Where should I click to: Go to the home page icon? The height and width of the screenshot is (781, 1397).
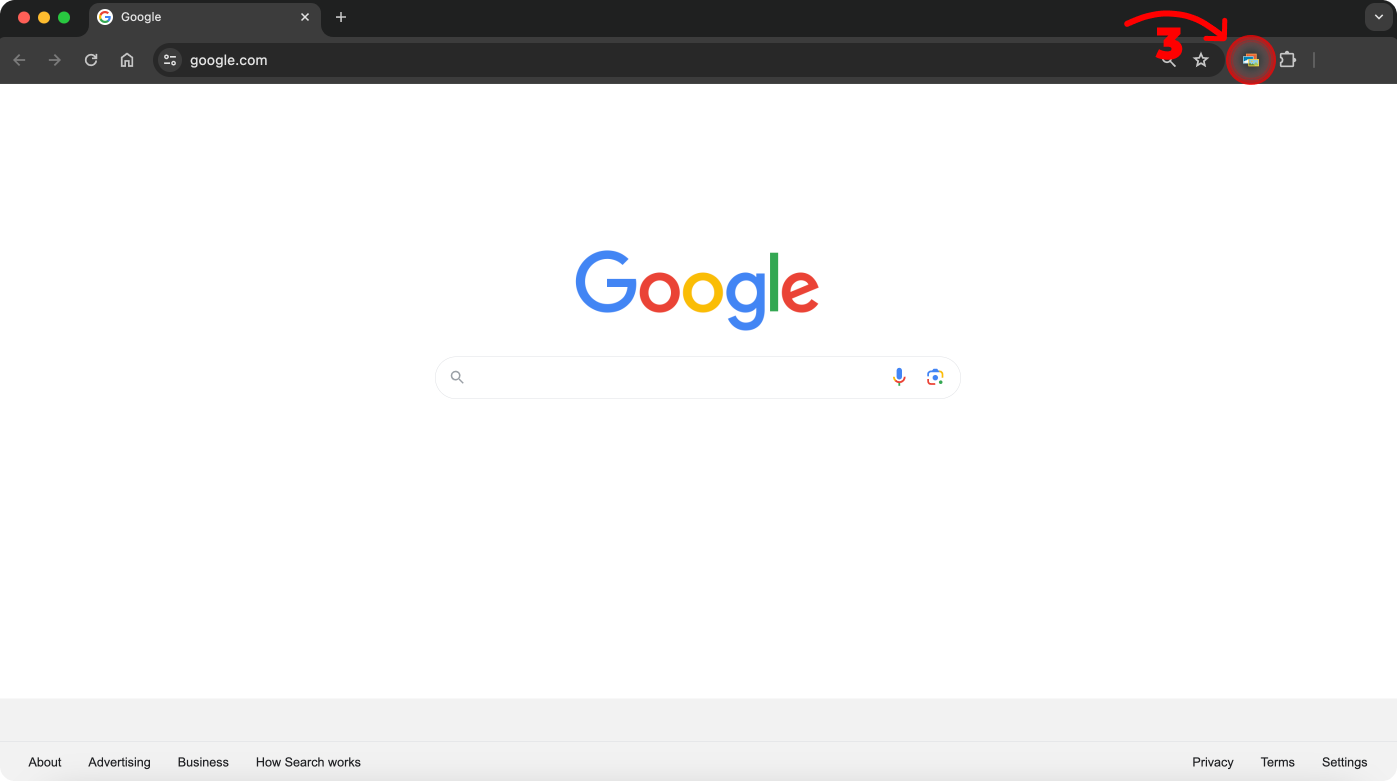click(127, 60)
